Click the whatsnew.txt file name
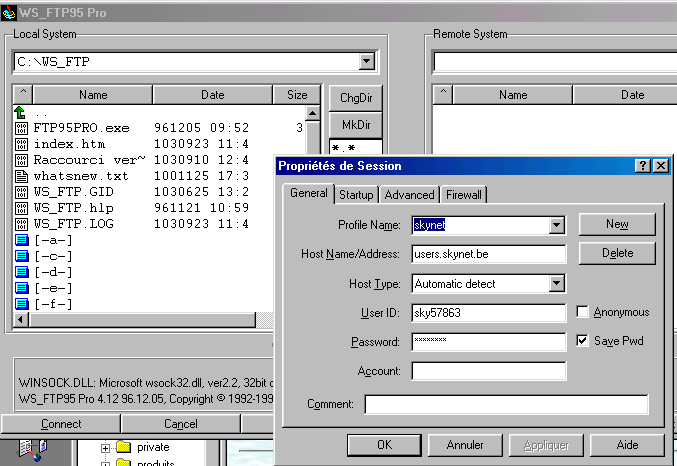Image resolution: width=677 pixels, height=466 pixels. coord(81,176)
